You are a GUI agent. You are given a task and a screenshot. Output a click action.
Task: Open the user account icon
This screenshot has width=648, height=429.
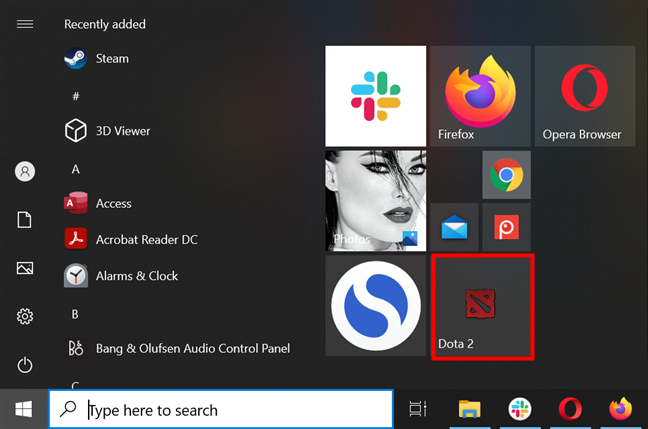tap(25, 171)
